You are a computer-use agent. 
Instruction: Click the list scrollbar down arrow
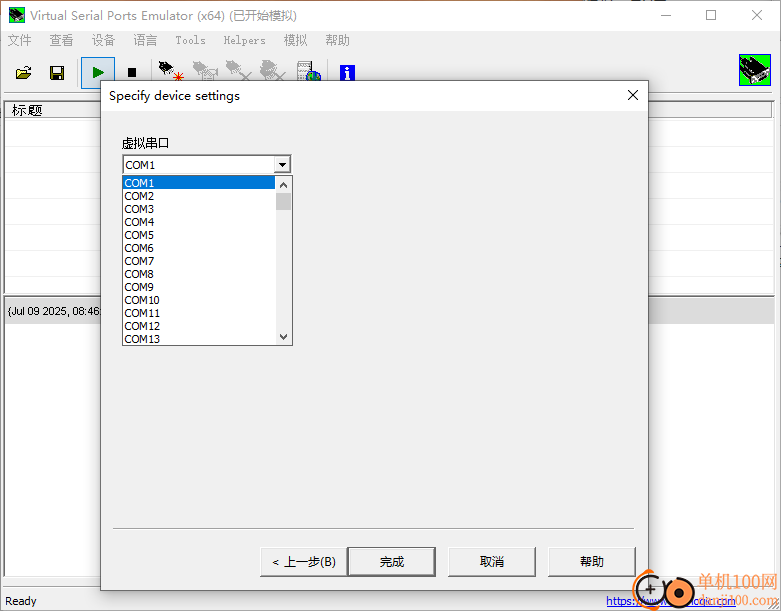(x=283, y=337)
